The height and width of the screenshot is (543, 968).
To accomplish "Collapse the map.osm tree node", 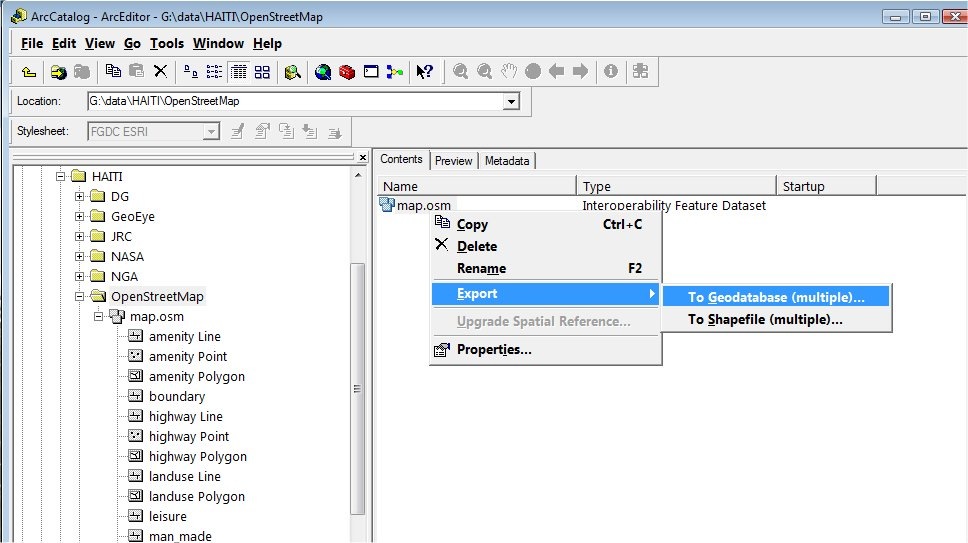I will pos(98,317).
